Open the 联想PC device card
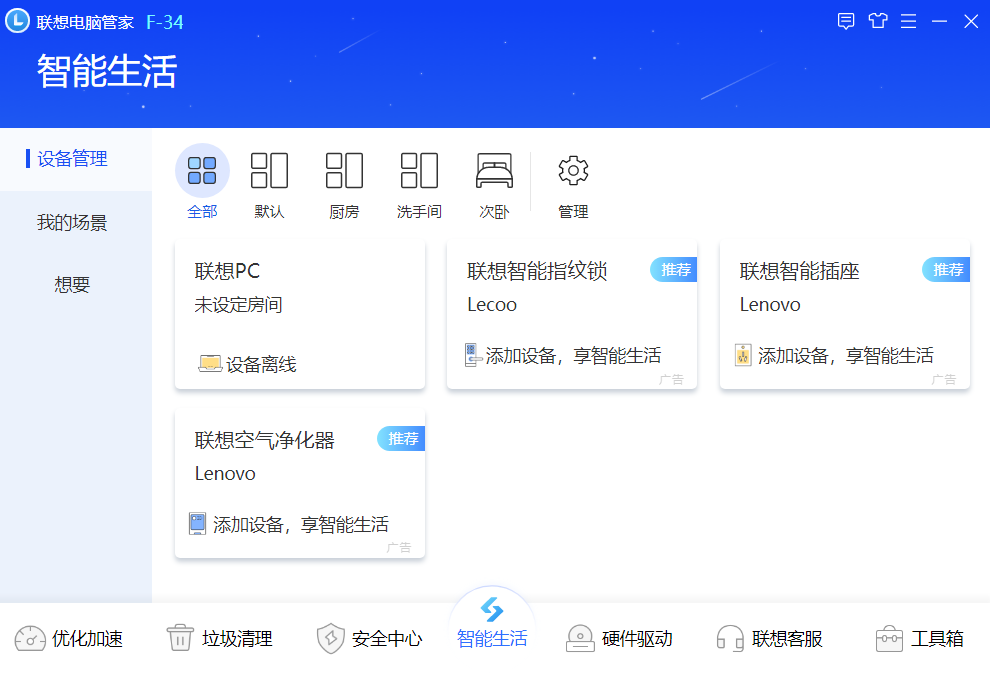The image size is (990, 673). [300, 314]
